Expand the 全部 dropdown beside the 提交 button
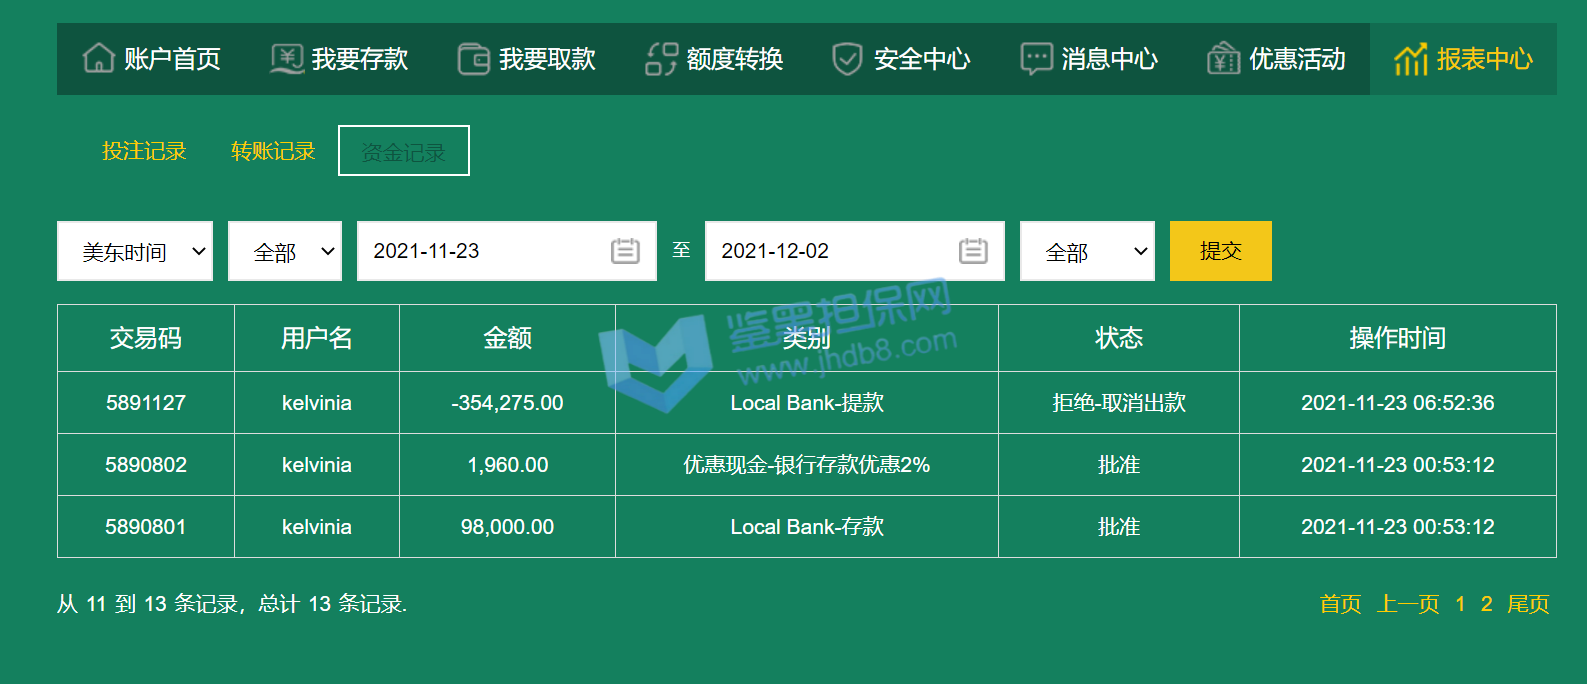Viewport: 1587px width, 684px height. point(1087,251)
